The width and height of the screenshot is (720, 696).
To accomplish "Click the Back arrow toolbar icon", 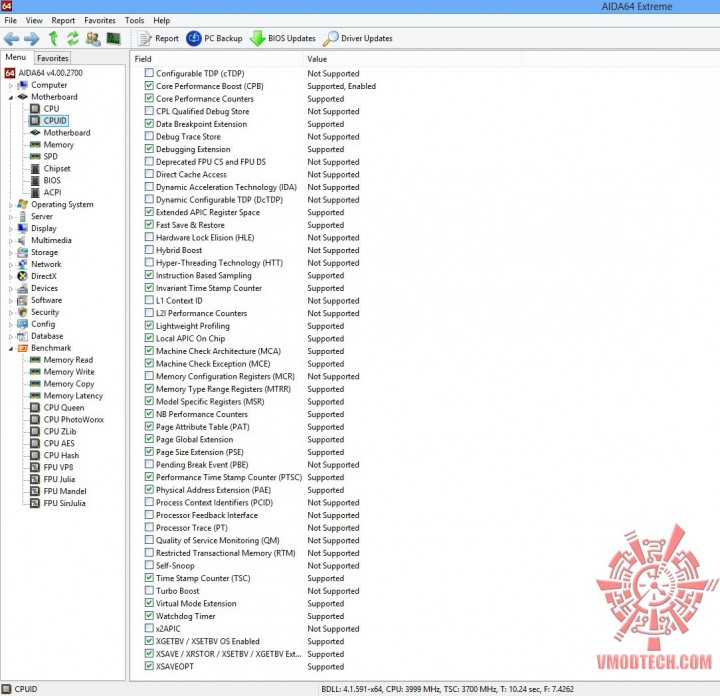I will point(11,39).
